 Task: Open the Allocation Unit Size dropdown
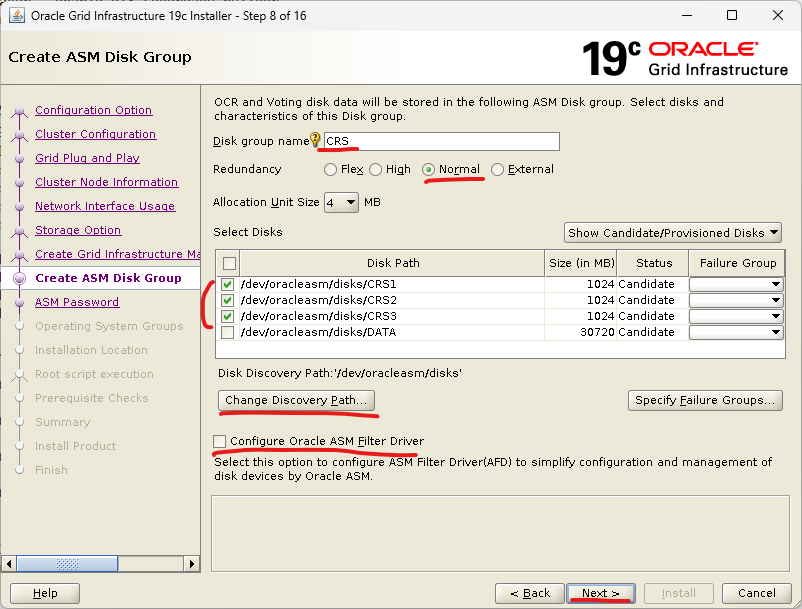(x=341, y=202)
